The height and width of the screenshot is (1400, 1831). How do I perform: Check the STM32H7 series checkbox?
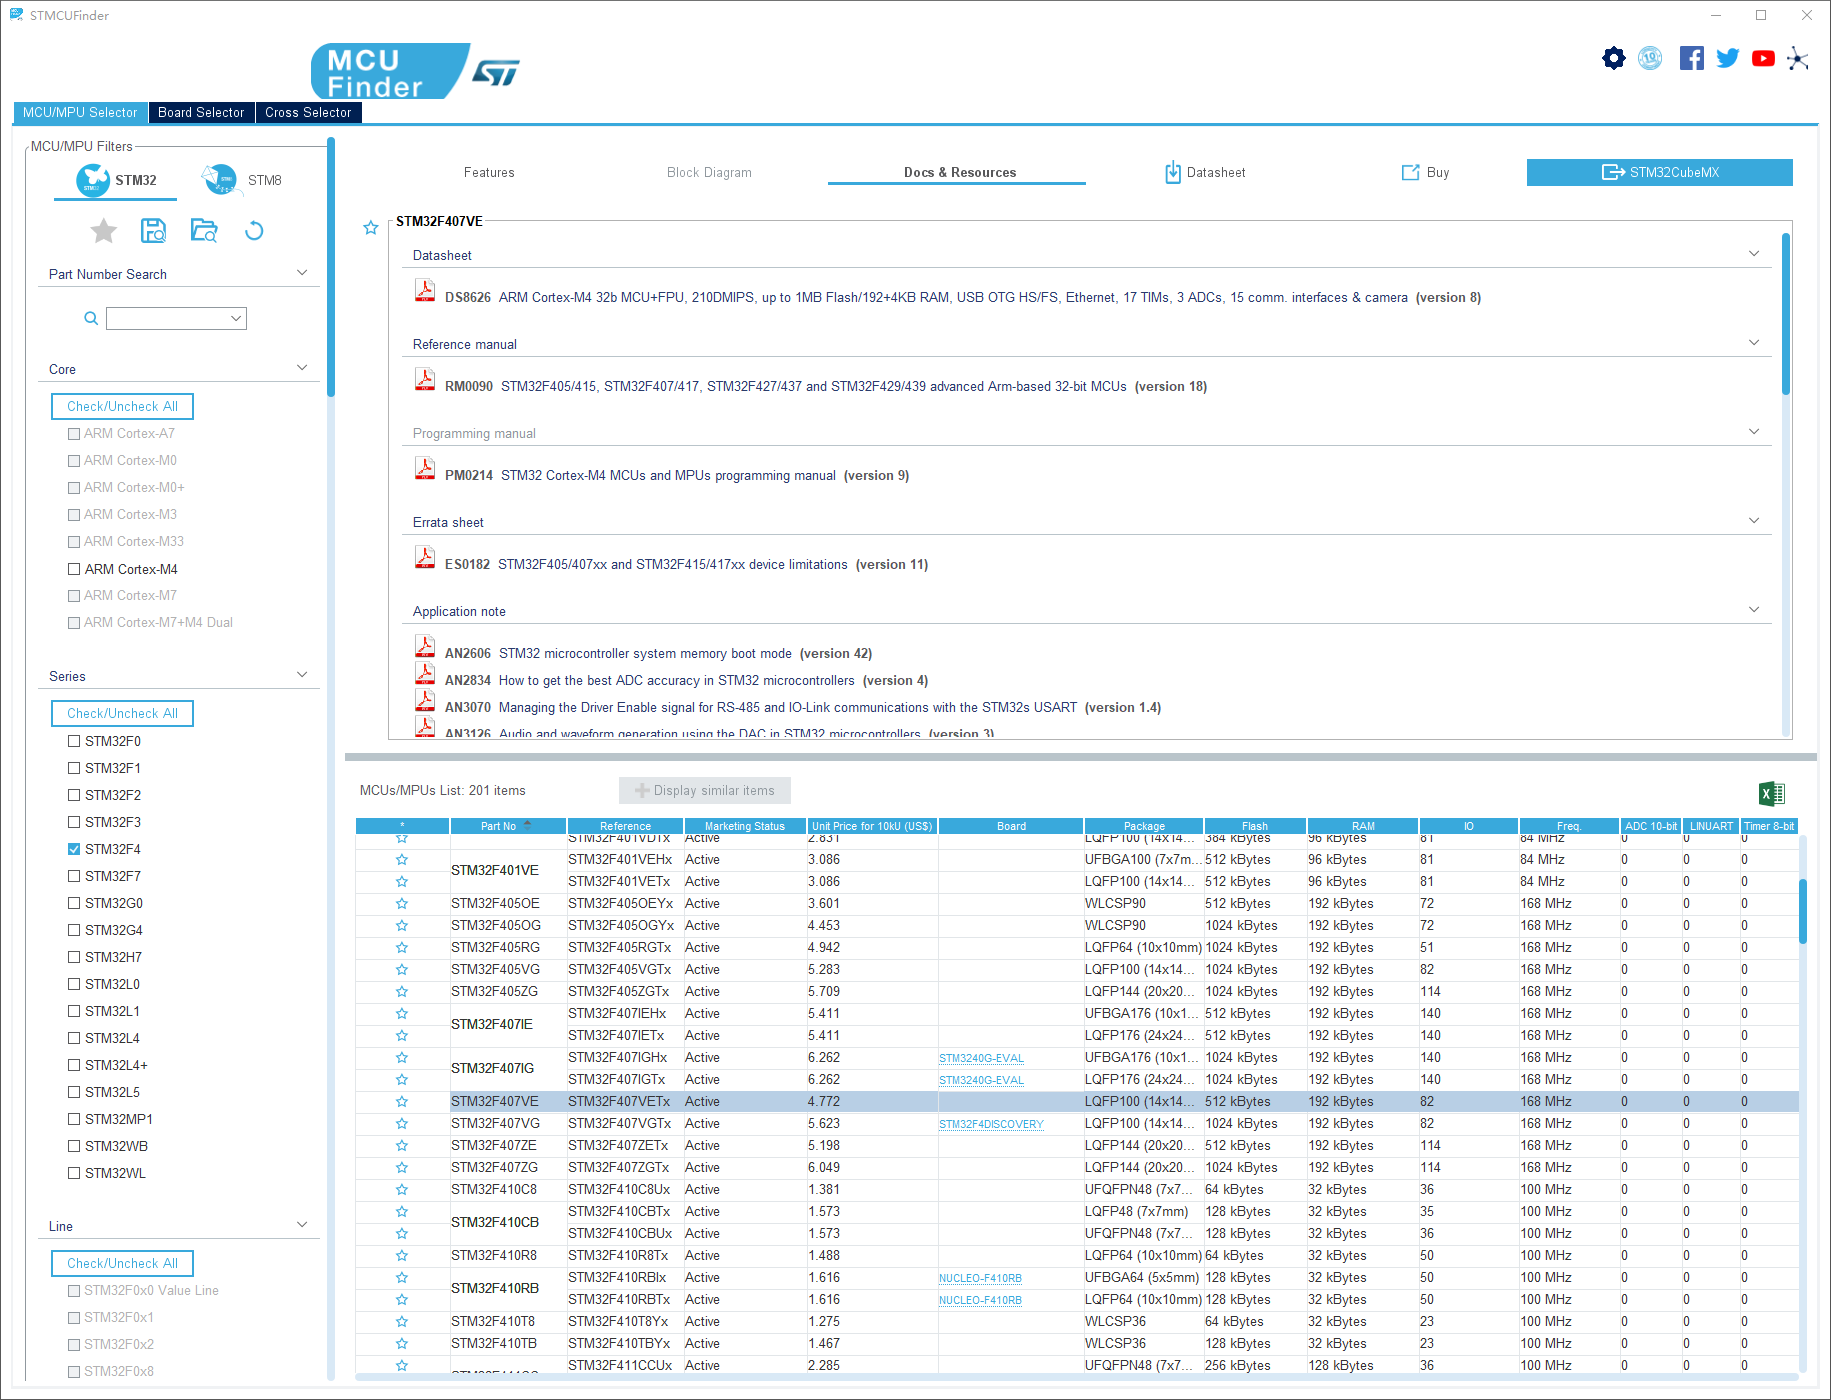74,957
